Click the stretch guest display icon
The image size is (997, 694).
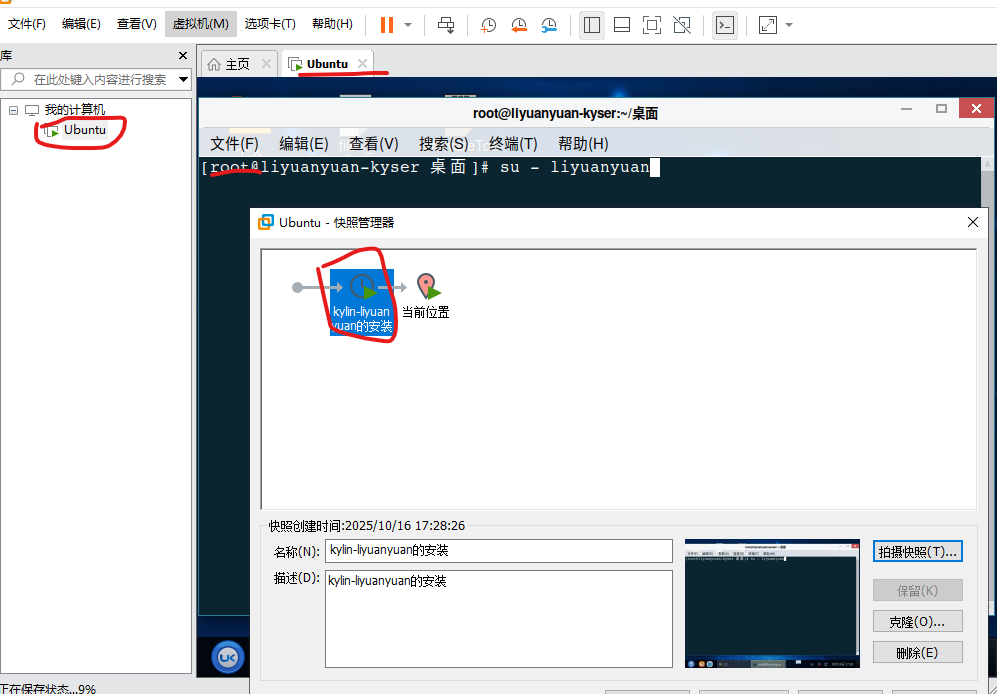(768, 25)
